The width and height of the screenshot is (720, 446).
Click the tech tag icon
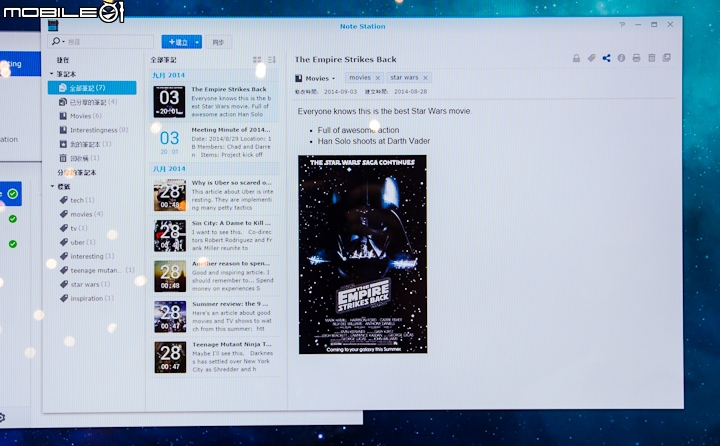(64, 200)
